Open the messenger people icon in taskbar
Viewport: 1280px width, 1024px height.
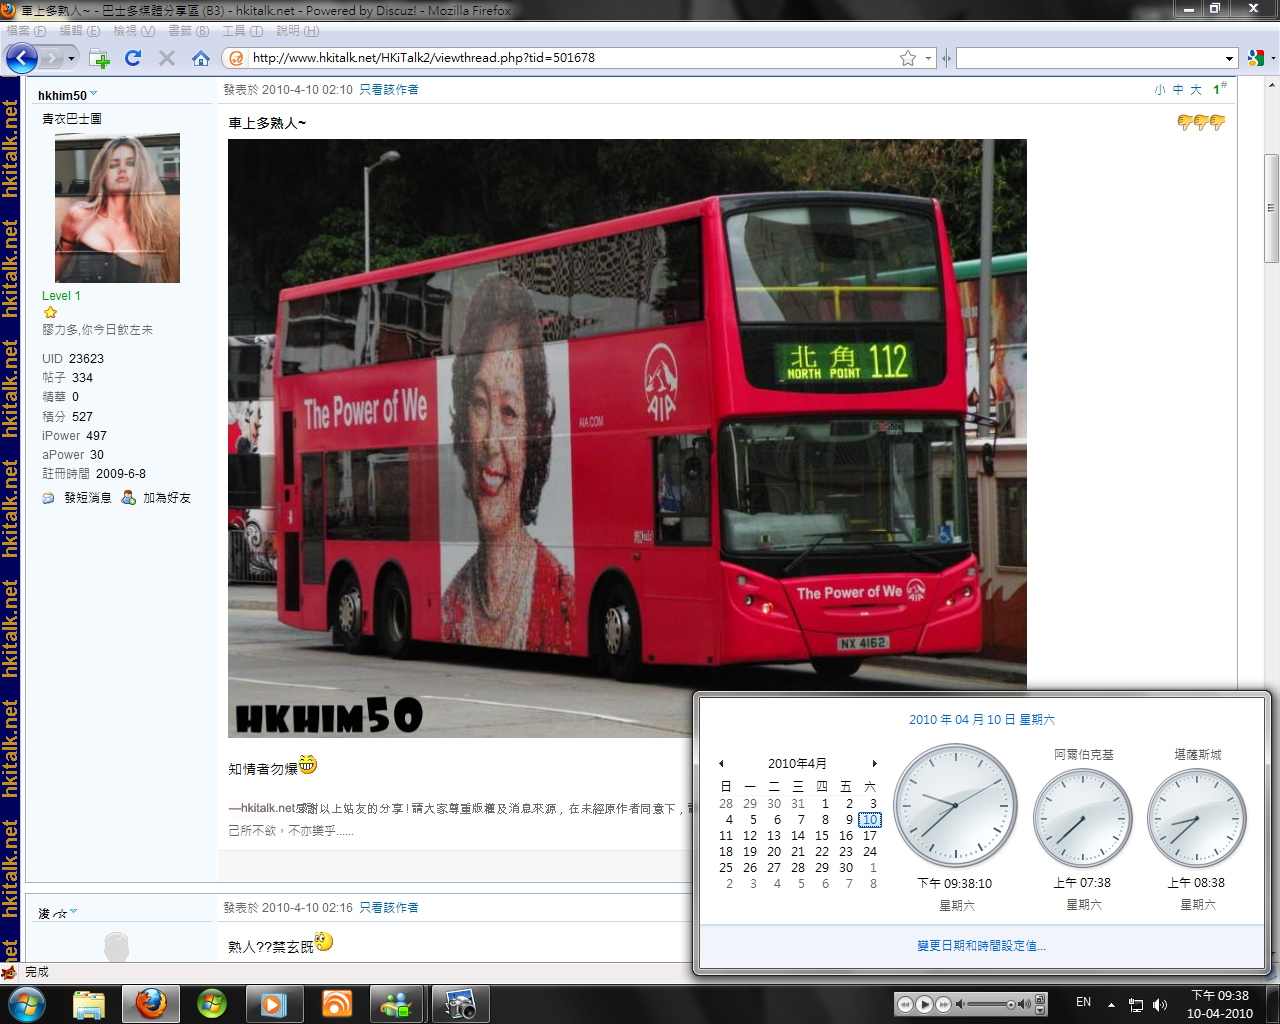pos(397,1004)
